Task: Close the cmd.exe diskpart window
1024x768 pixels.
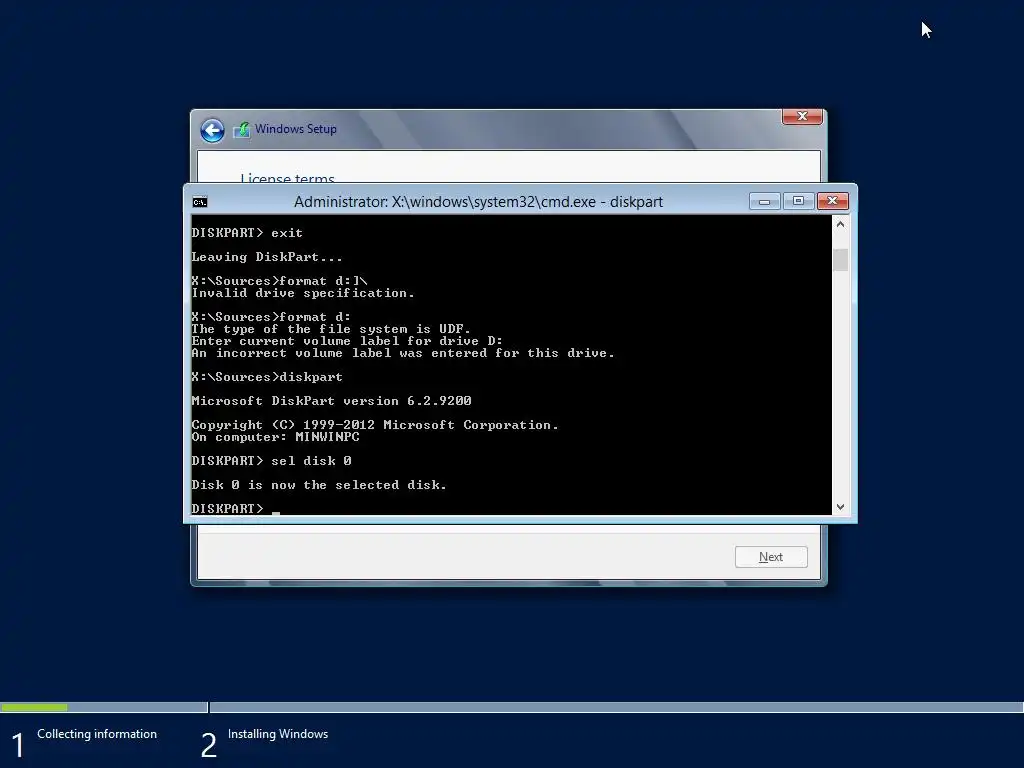Action: [833, 201]
